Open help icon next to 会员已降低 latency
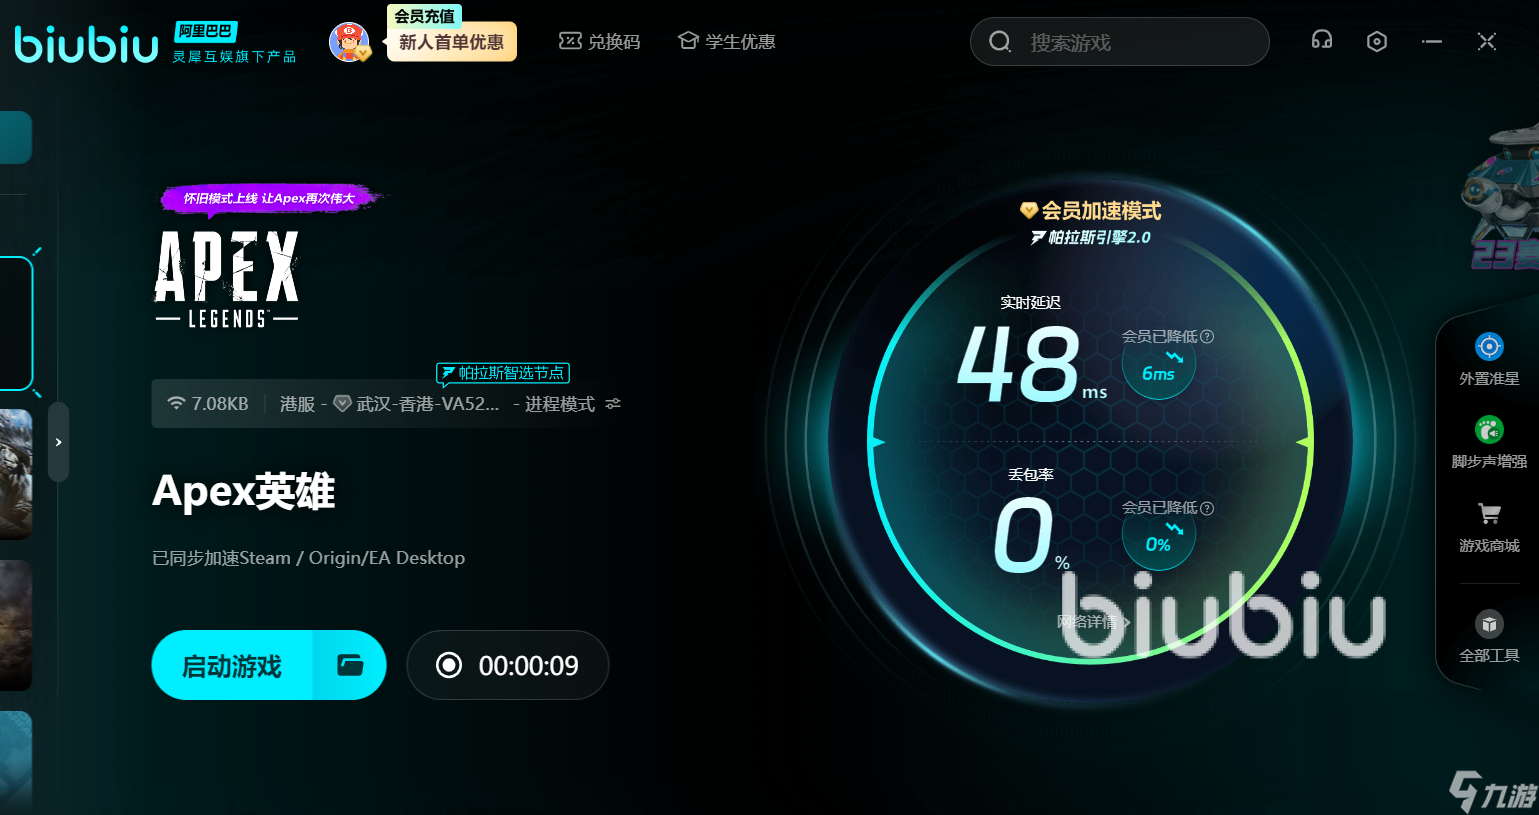The image size is (1539, 815). tap(1207, 336)
